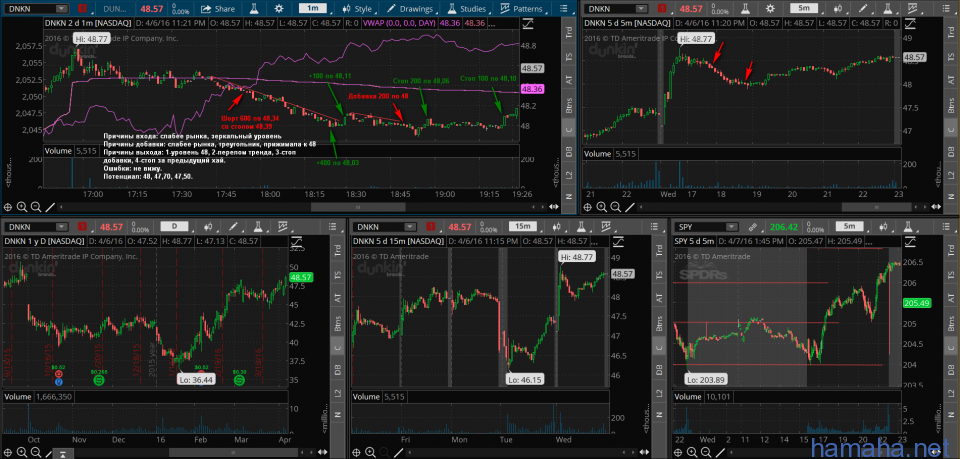Click the candlestick style icon on 15m chart
Screen dimensions: 960x459
[557, 226]
